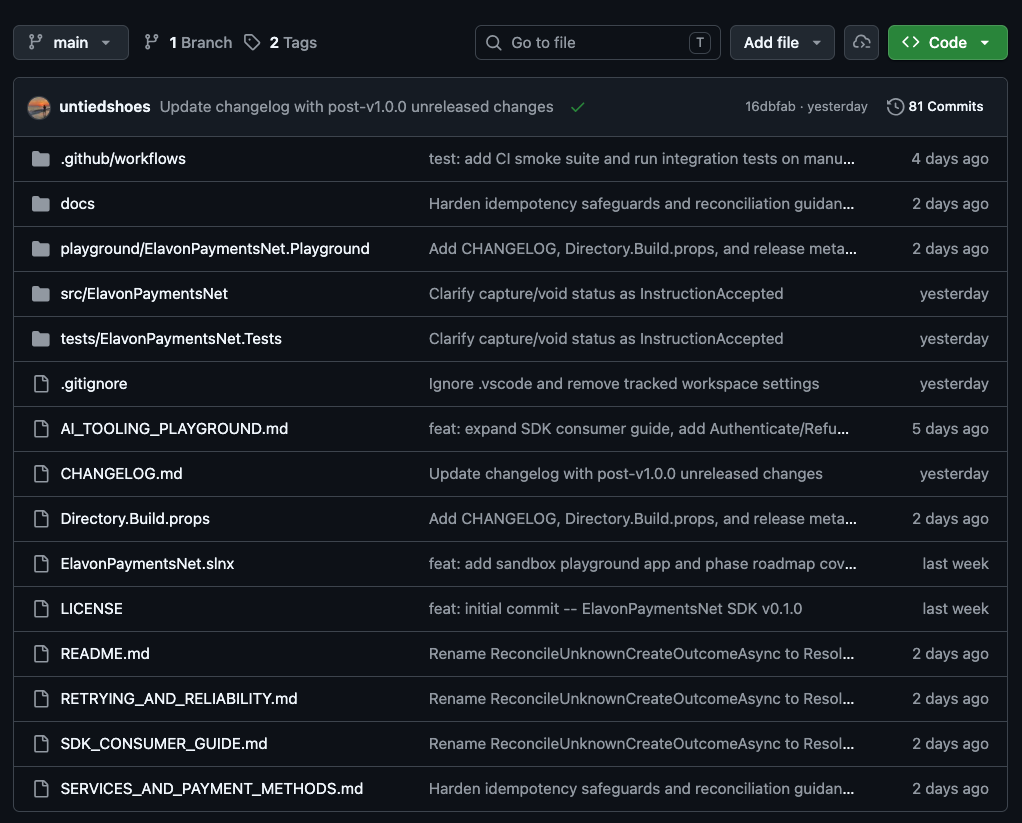Open the CHANGELOG.md file
The height and width of the screenshot is (823, 1022).
(x=121, y=473)
